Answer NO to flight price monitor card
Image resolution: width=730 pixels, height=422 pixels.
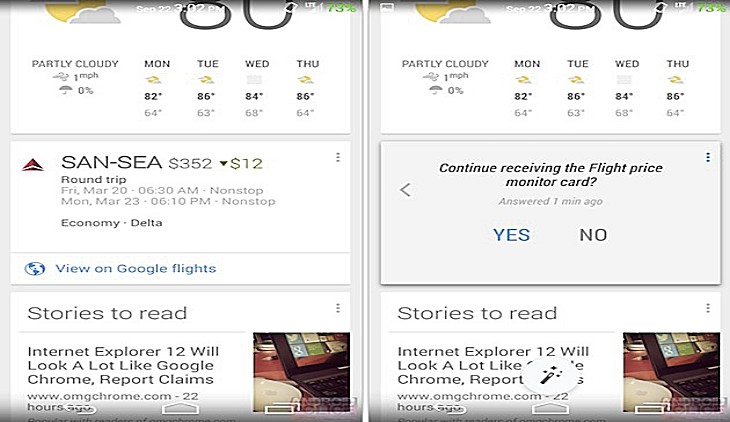click(x=593, y=235)
